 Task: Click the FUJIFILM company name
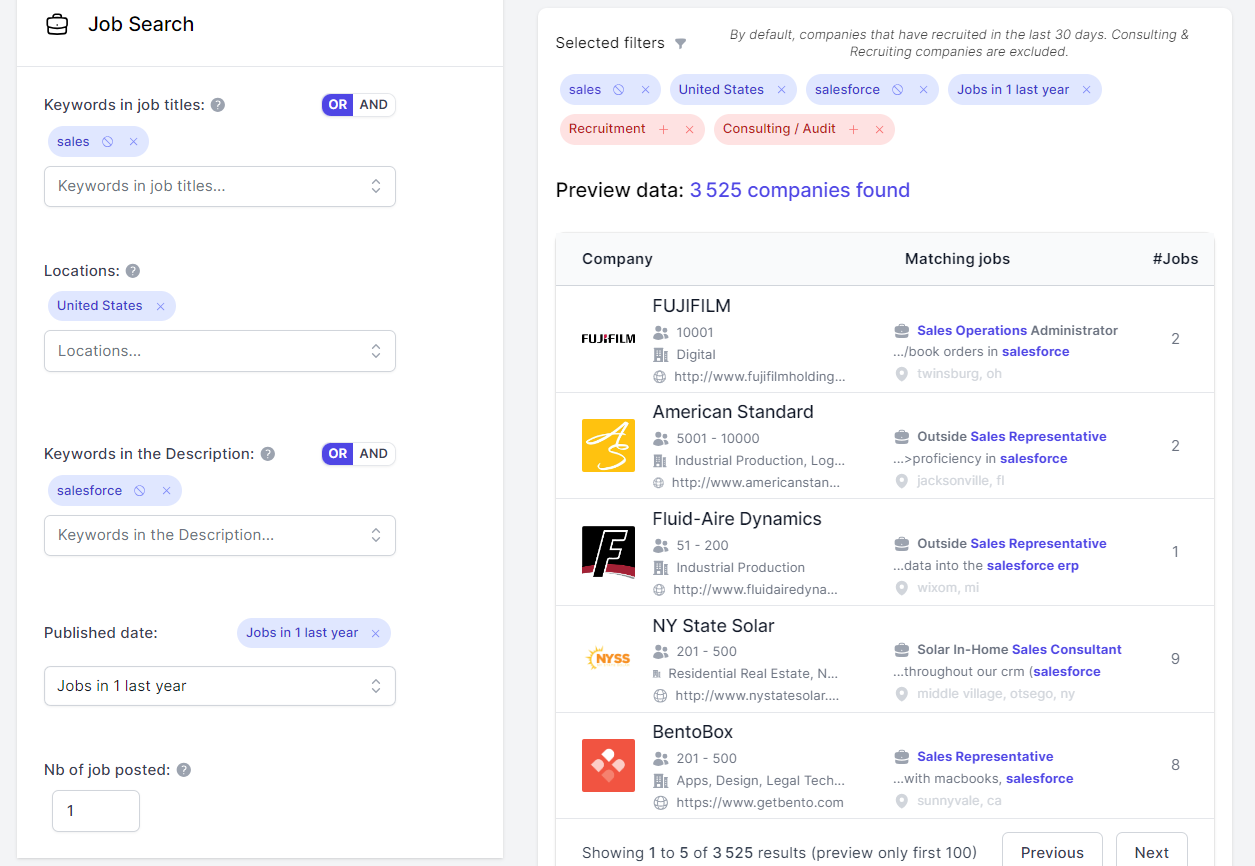692,306
